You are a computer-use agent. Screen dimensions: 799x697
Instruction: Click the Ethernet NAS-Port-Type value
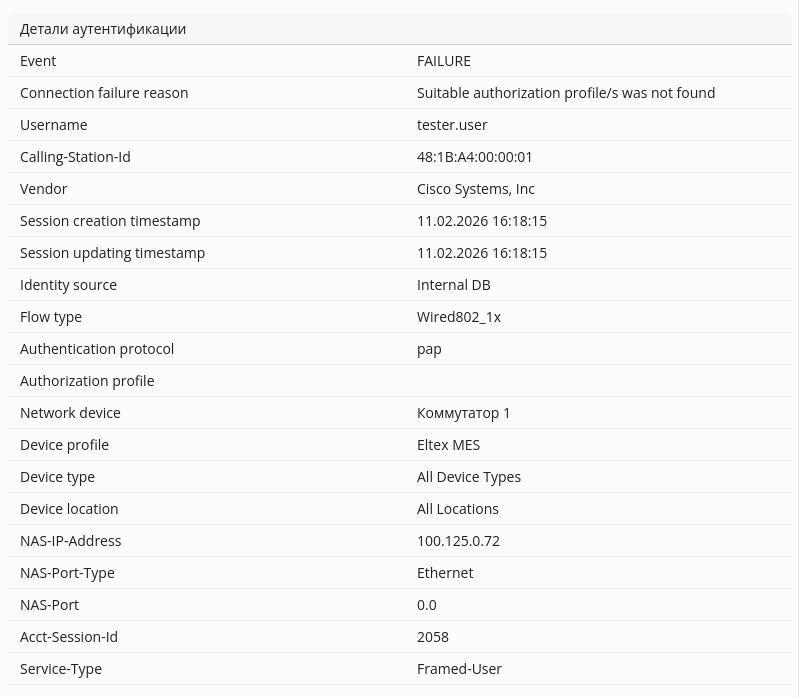coord(445,573)
